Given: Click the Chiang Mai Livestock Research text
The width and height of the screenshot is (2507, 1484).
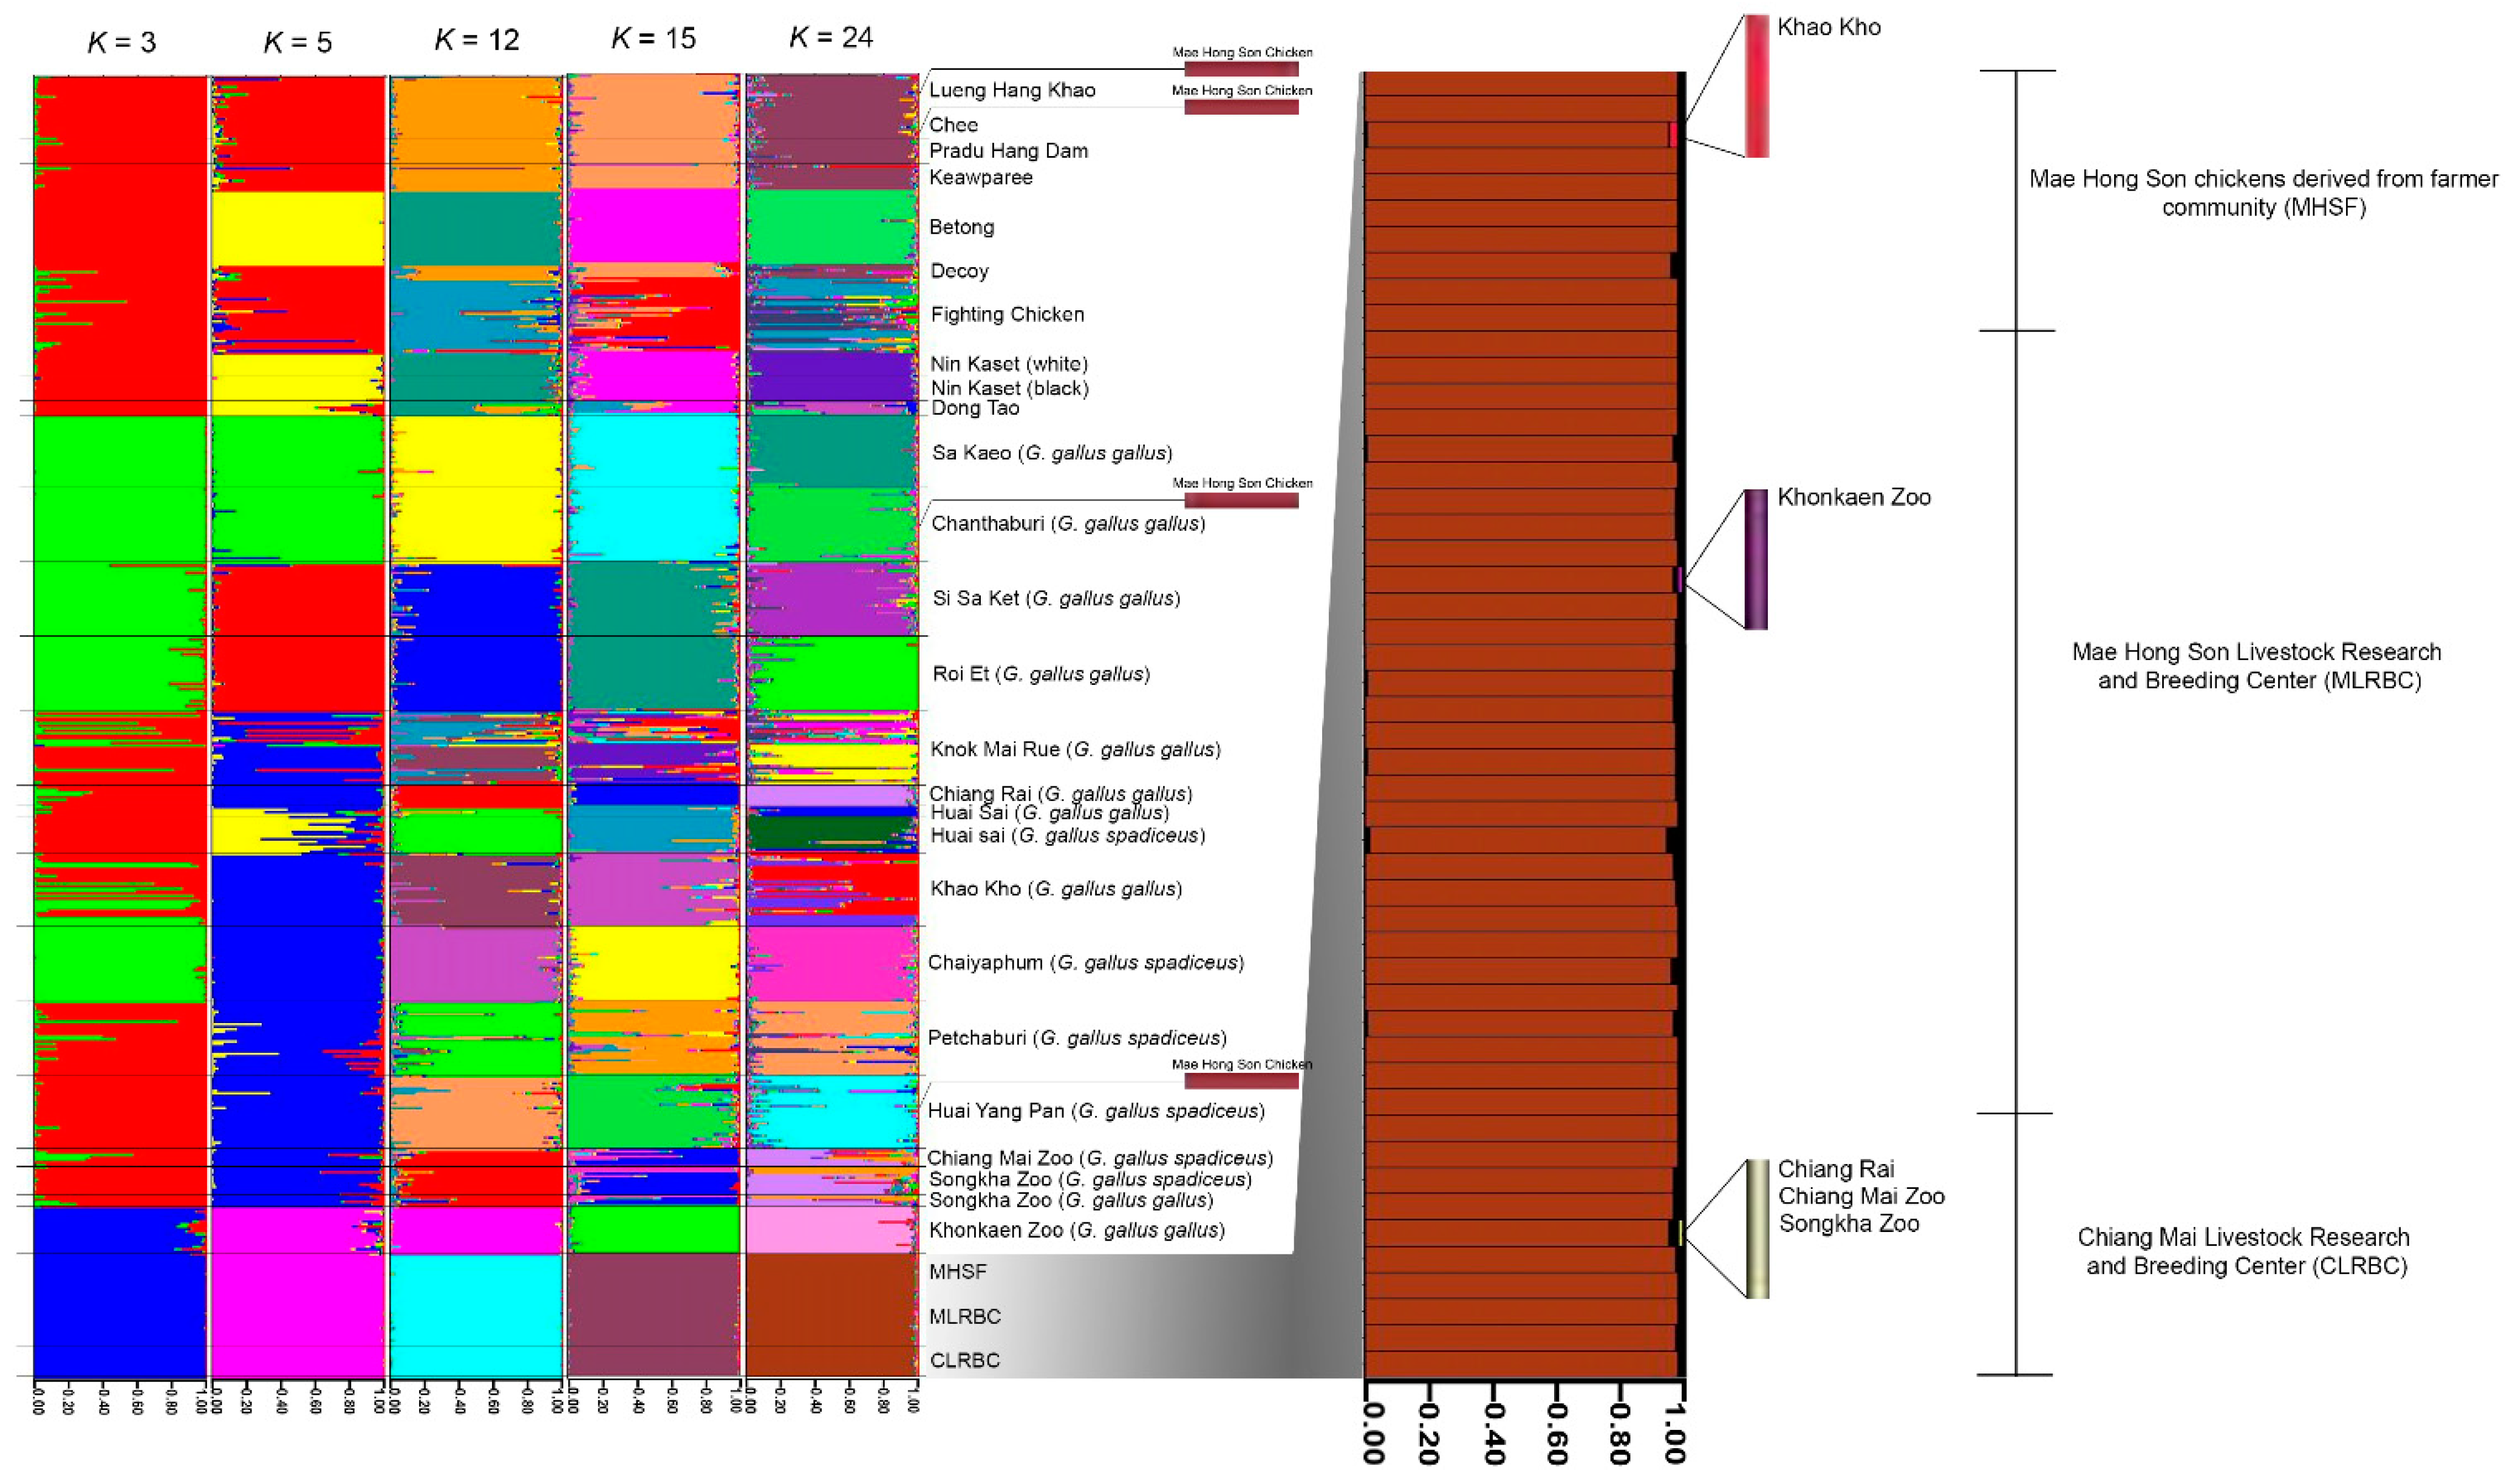Looking at the screenshot, I should coord(2244,1251).
